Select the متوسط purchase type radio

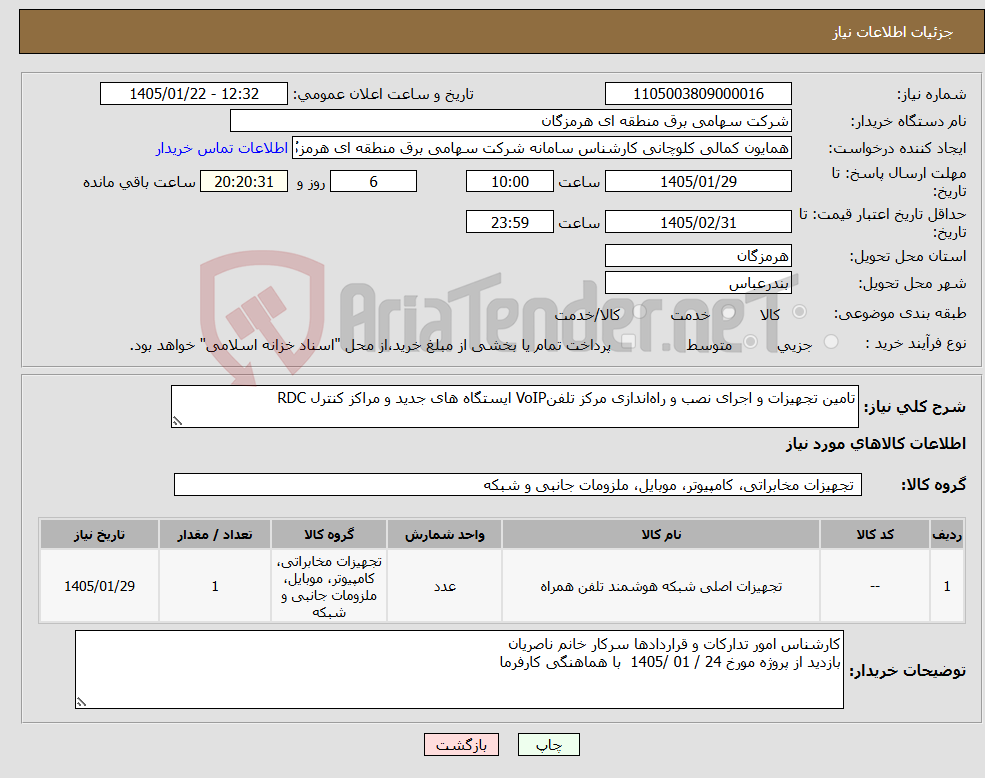tap(750, 342)
